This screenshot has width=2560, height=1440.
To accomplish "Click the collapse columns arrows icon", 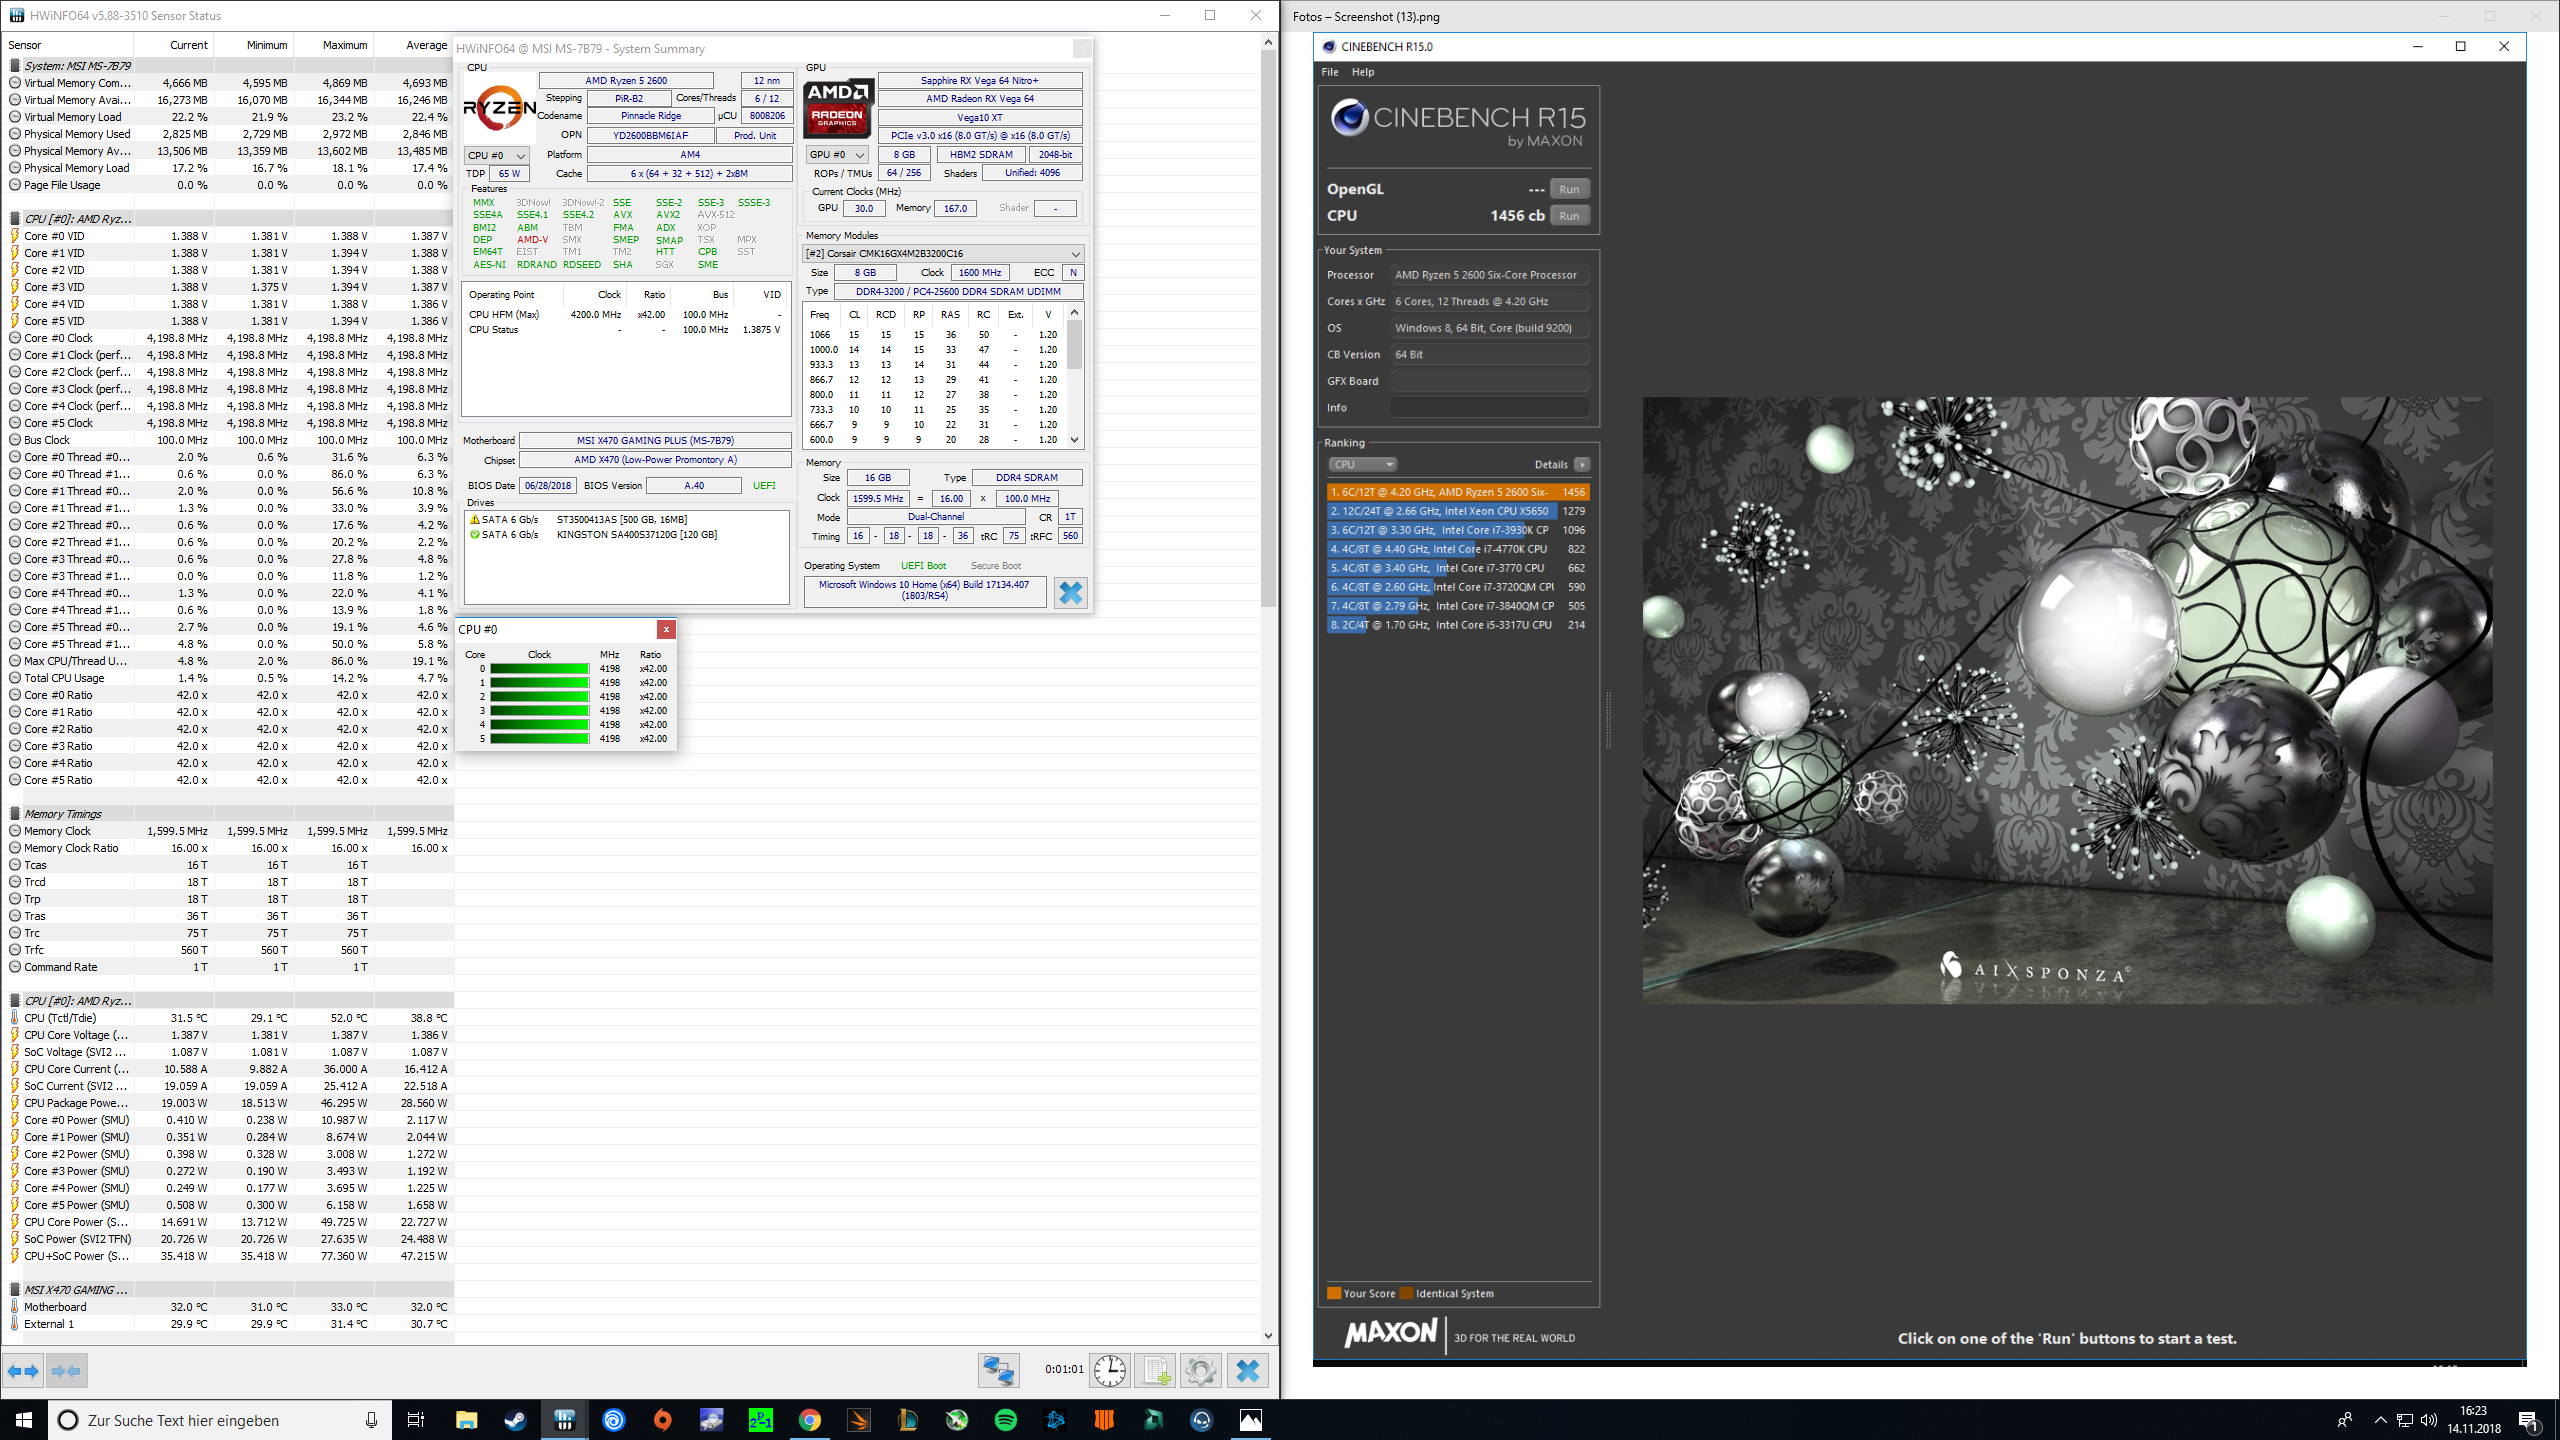I will (66, 1371).
